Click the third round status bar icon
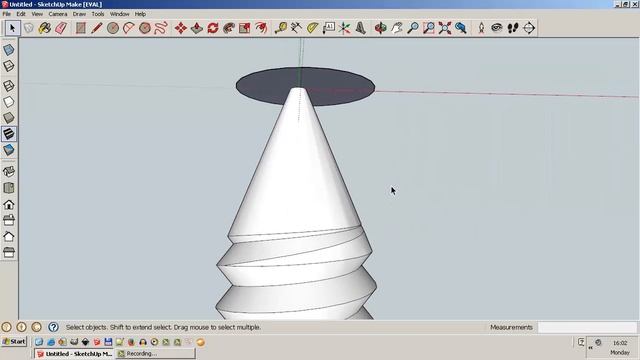640x360 pixels. (x=37, y=327)
